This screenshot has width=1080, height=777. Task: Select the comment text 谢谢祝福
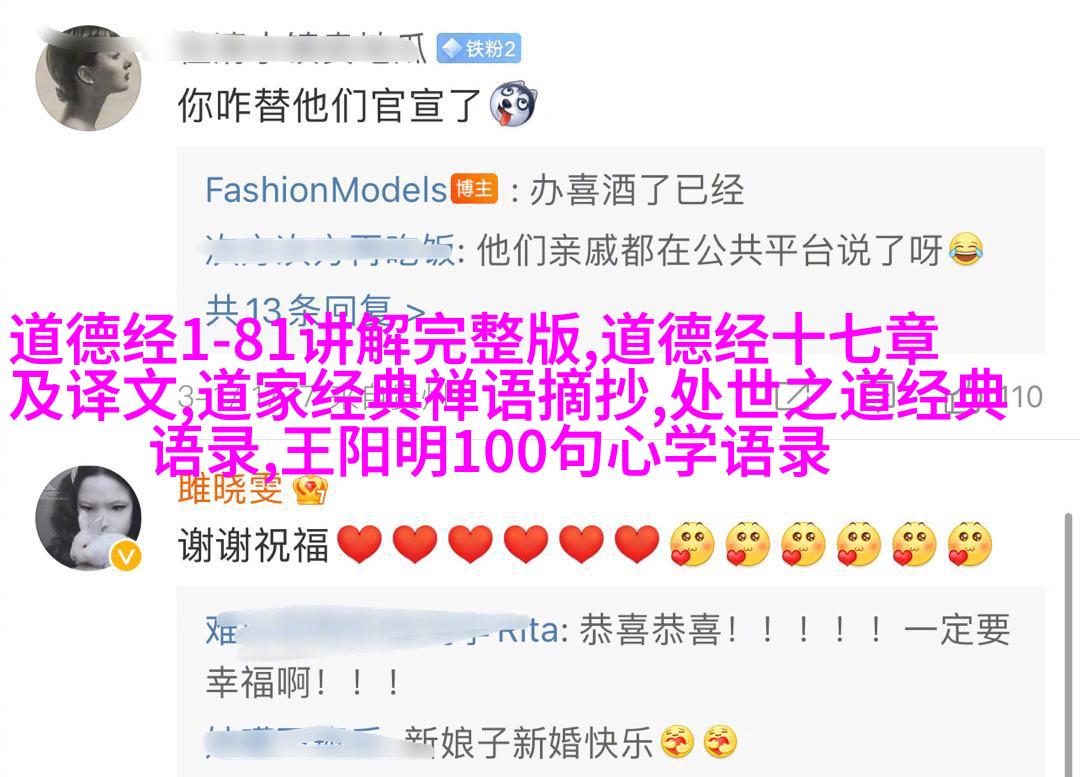pos(253,546)
